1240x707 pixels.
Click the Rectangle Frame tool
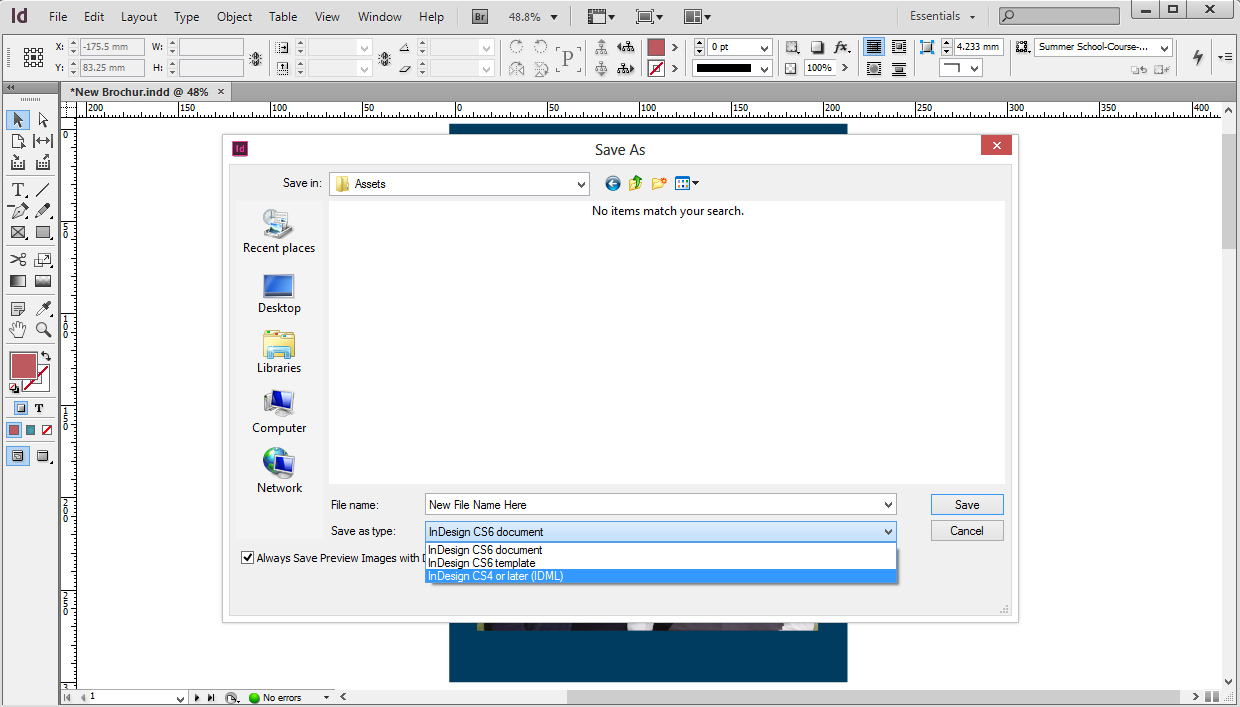[18, 233]
